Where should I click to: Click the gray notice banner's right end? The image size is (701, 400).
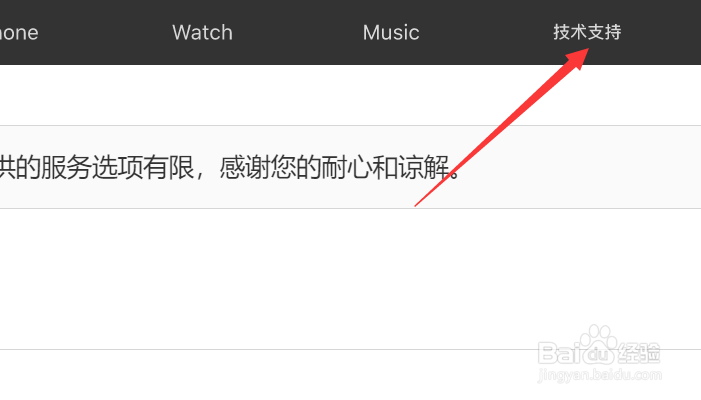626,167
